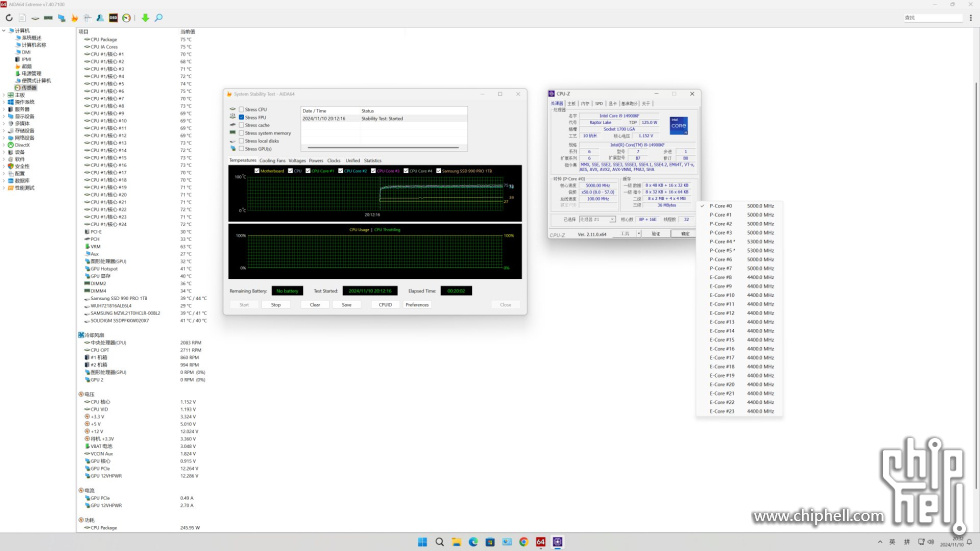Screen dimensions: 980x551
Task: Switch to CPU-Z taskbar icon
Action: pos(558,542)
